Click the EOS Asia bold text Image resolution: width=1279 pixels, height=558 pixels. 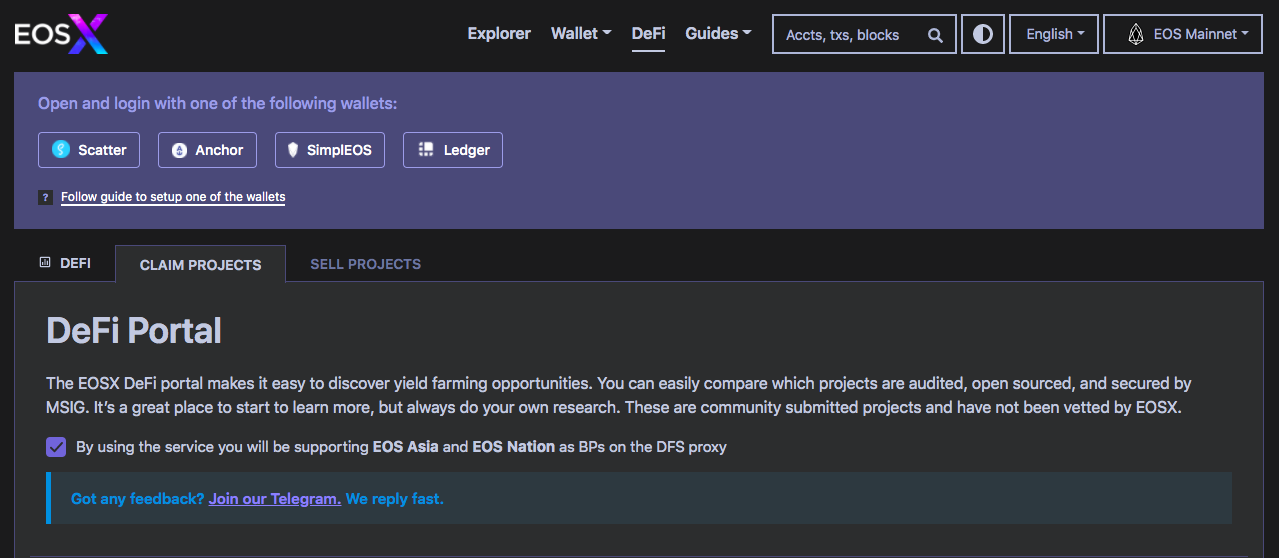point(405,447)
